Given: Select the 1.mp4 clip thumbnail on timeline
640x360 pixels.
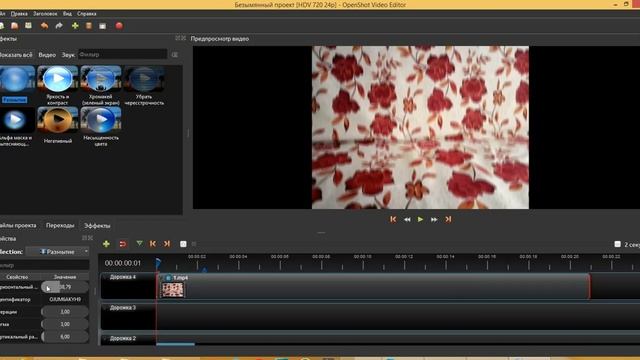Looking at the screenshot, I should click(172, 290).
